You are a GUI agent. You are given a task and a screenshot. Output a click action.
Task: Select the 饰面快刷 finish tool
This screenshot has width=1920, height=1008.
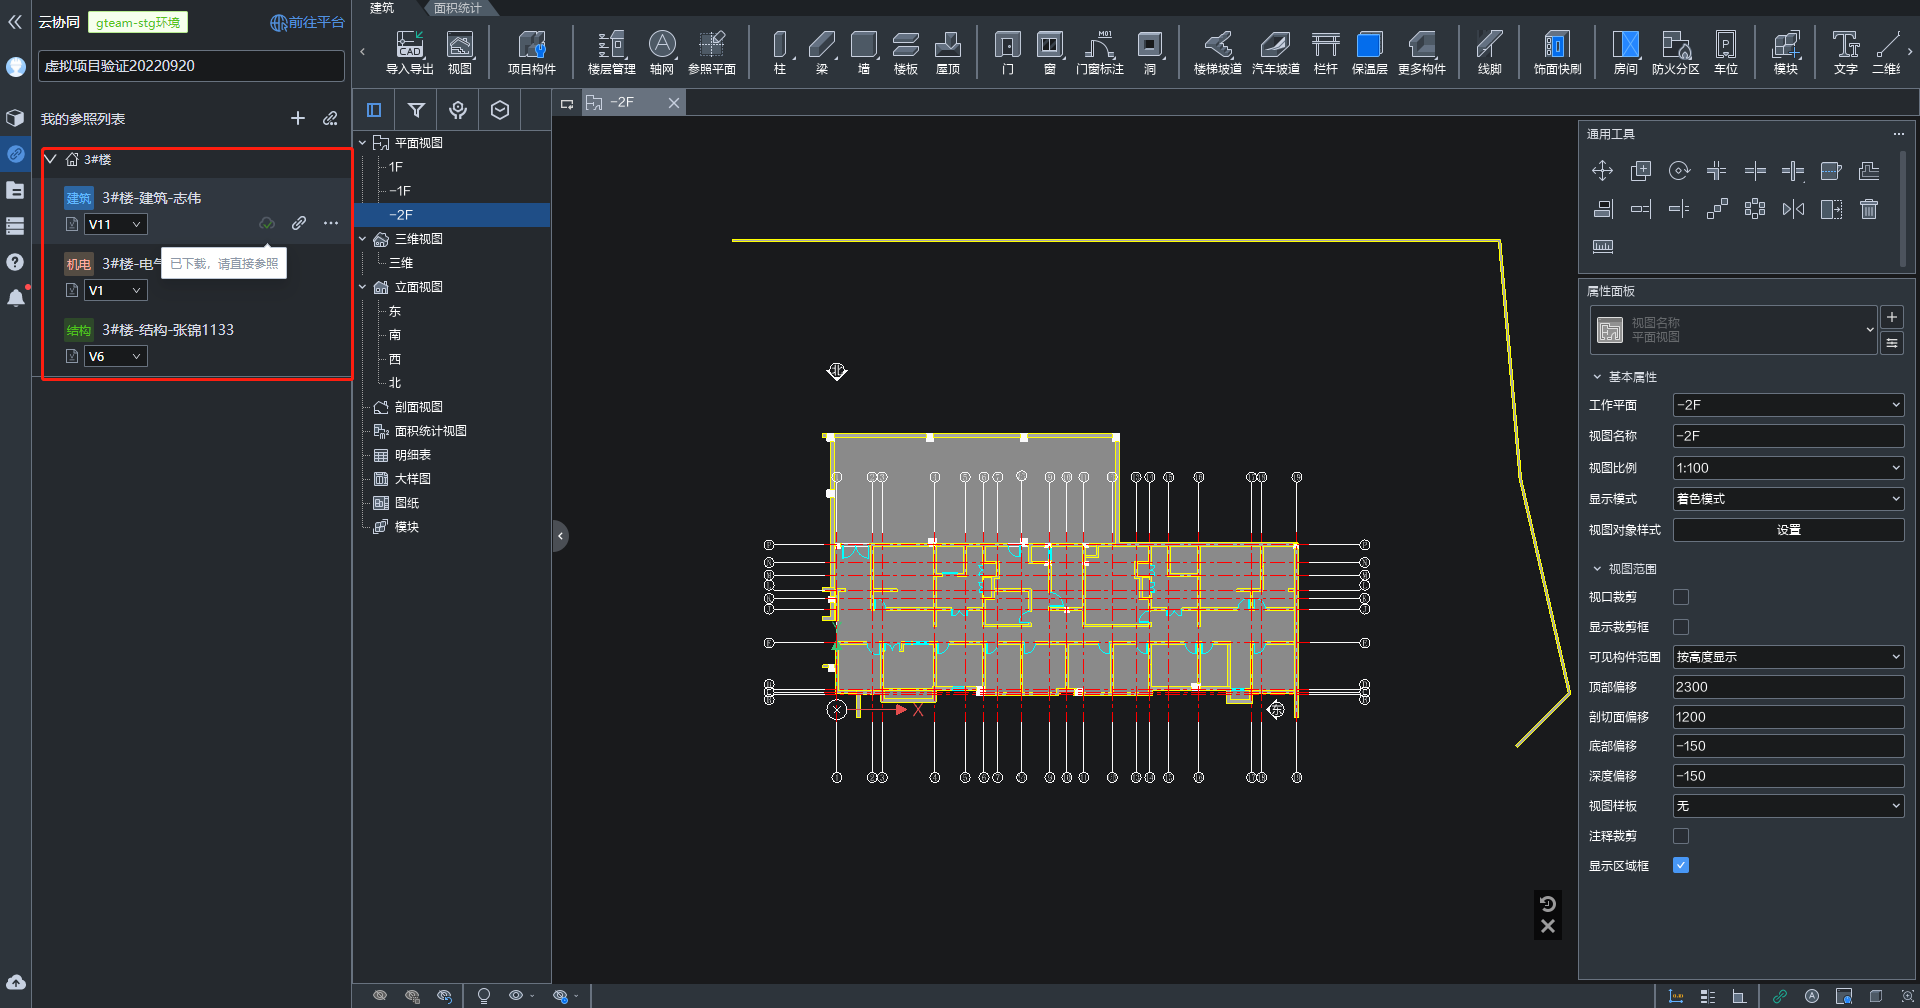[1558, 52]
